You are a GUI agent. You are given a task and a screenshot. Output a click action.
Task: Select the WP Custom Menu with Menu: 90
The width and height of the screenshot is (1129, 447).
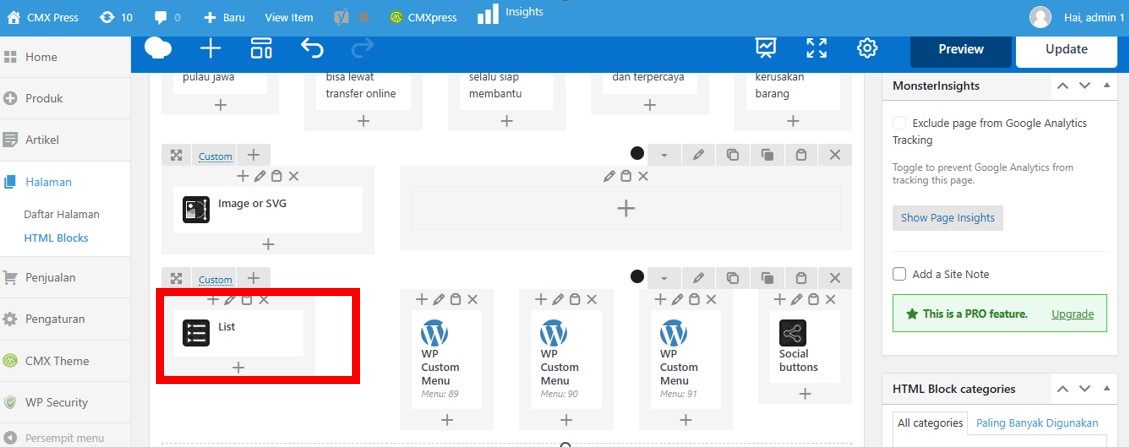click(566, 359)
